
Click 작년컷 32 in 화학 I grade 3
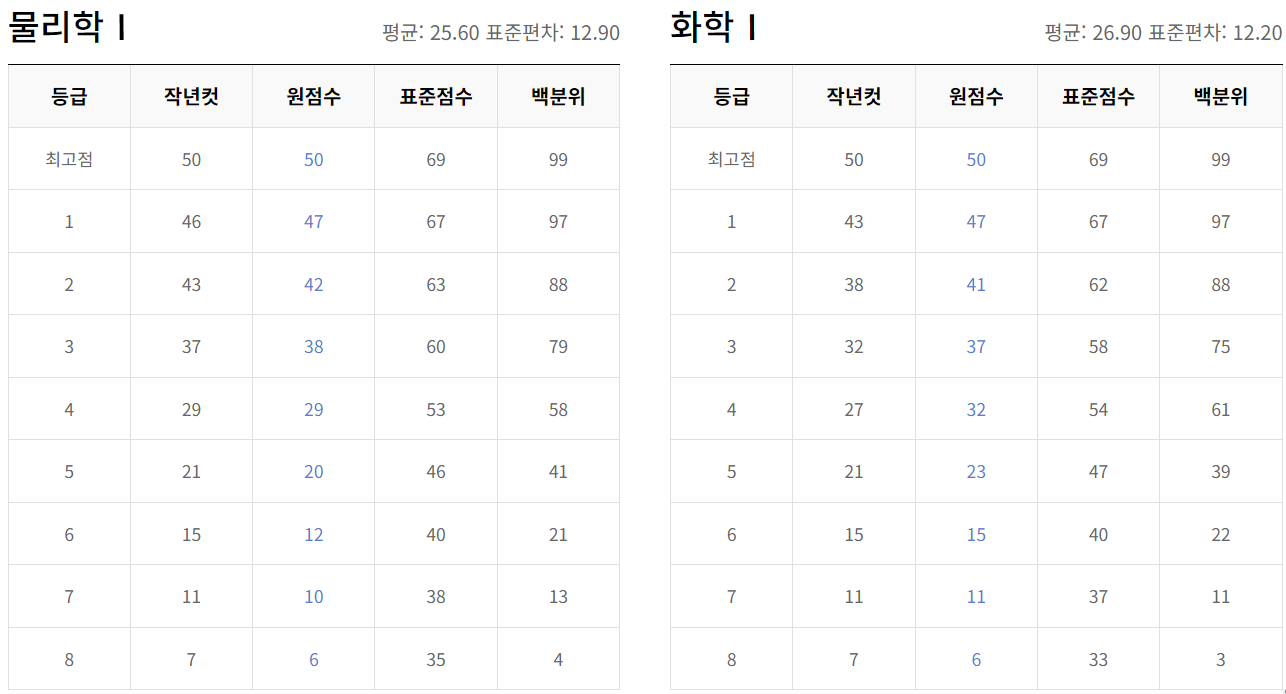click(853, 347)
